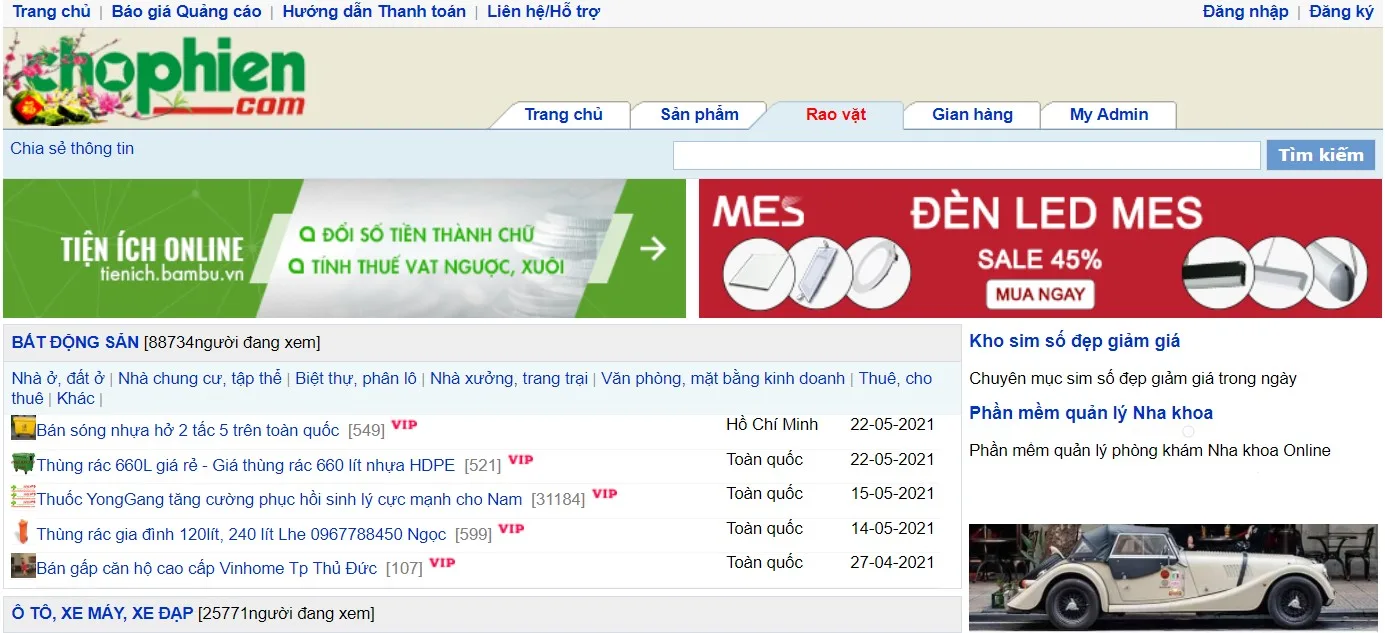Open 'Đăng ký' registration link
This screenshot has height=633, width=1385.
[1342, 11]
